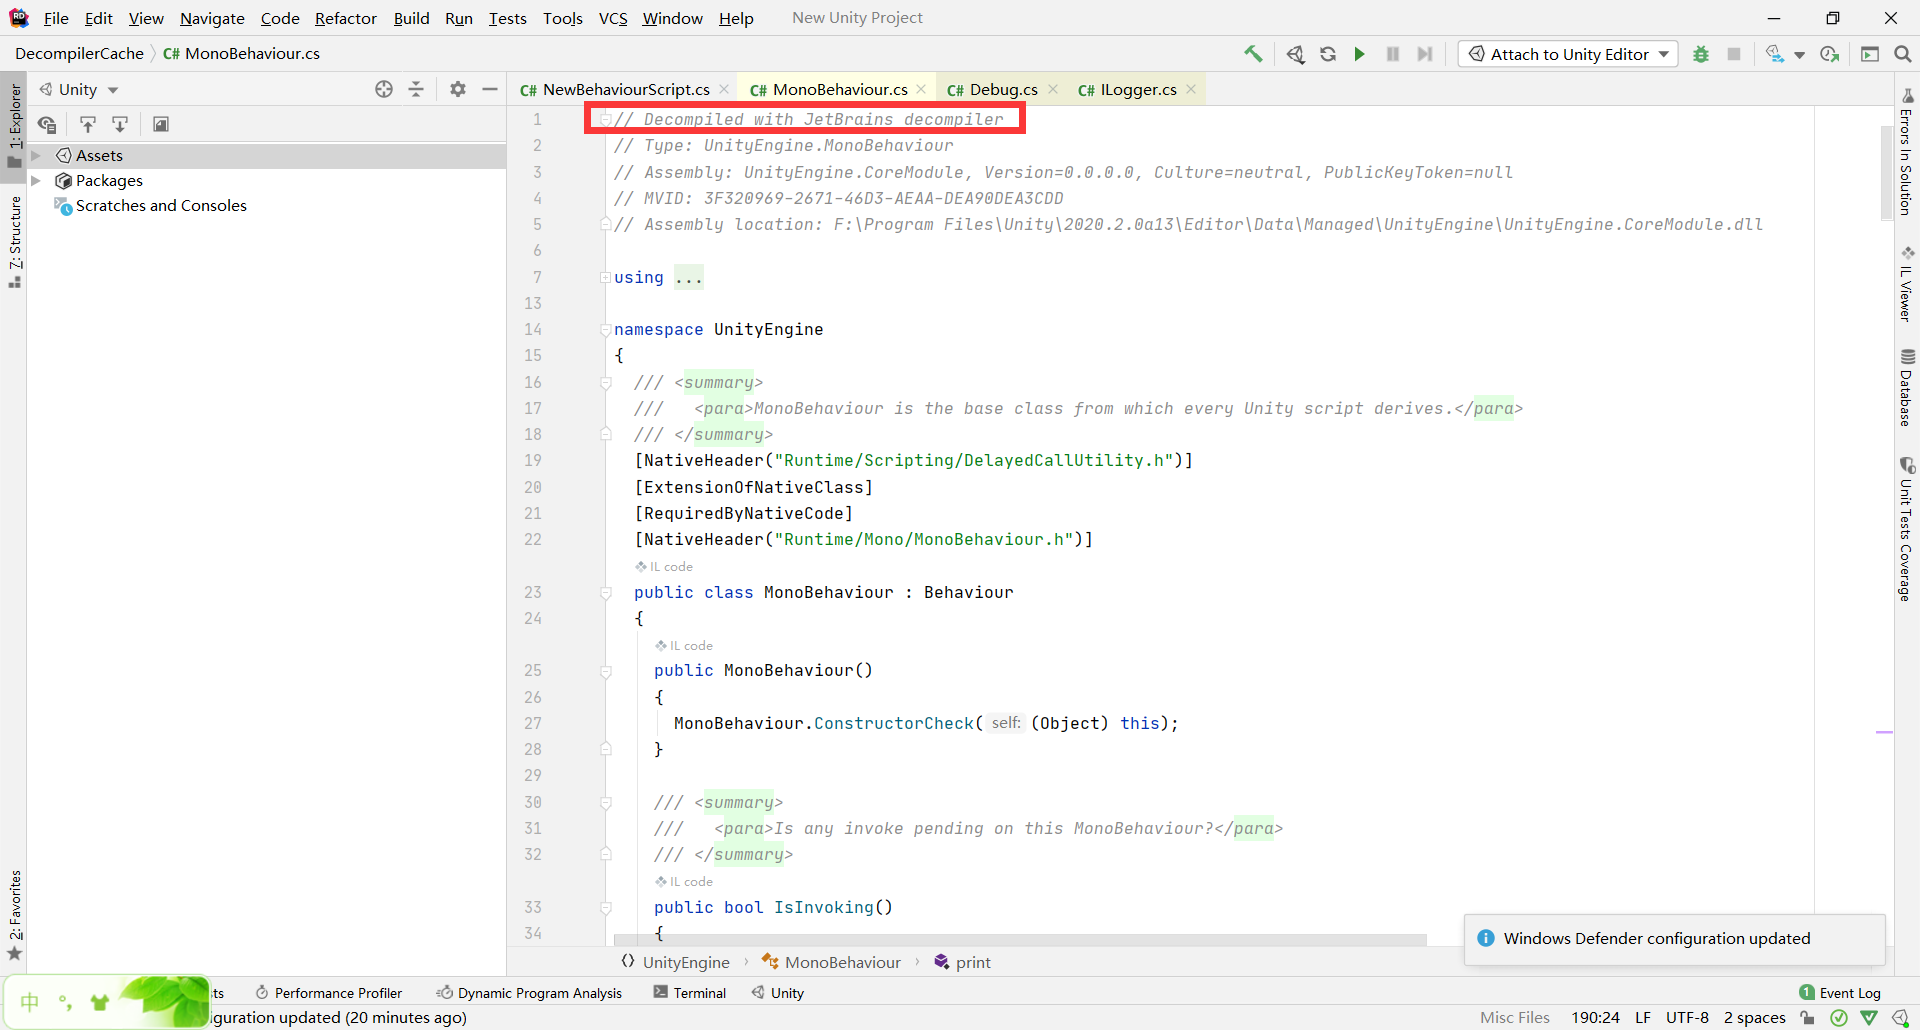Click the green Build hammer icon
Screen dimensions: 1920x1030
(1253, 54)
